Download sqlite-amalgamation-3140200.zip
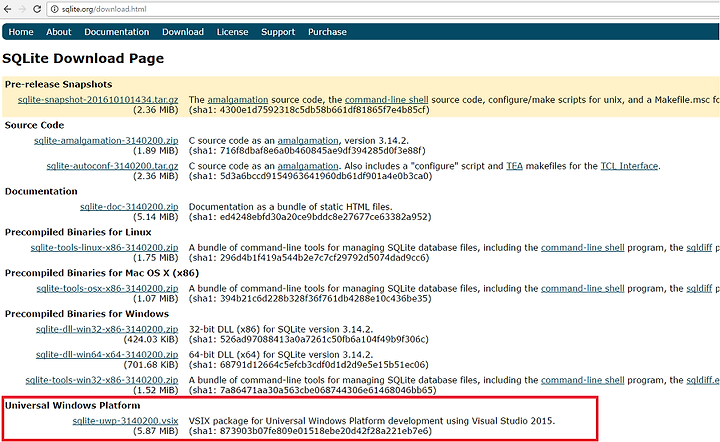Image resolution: width=720 pixels, height=442 pixels. (106, 141)
